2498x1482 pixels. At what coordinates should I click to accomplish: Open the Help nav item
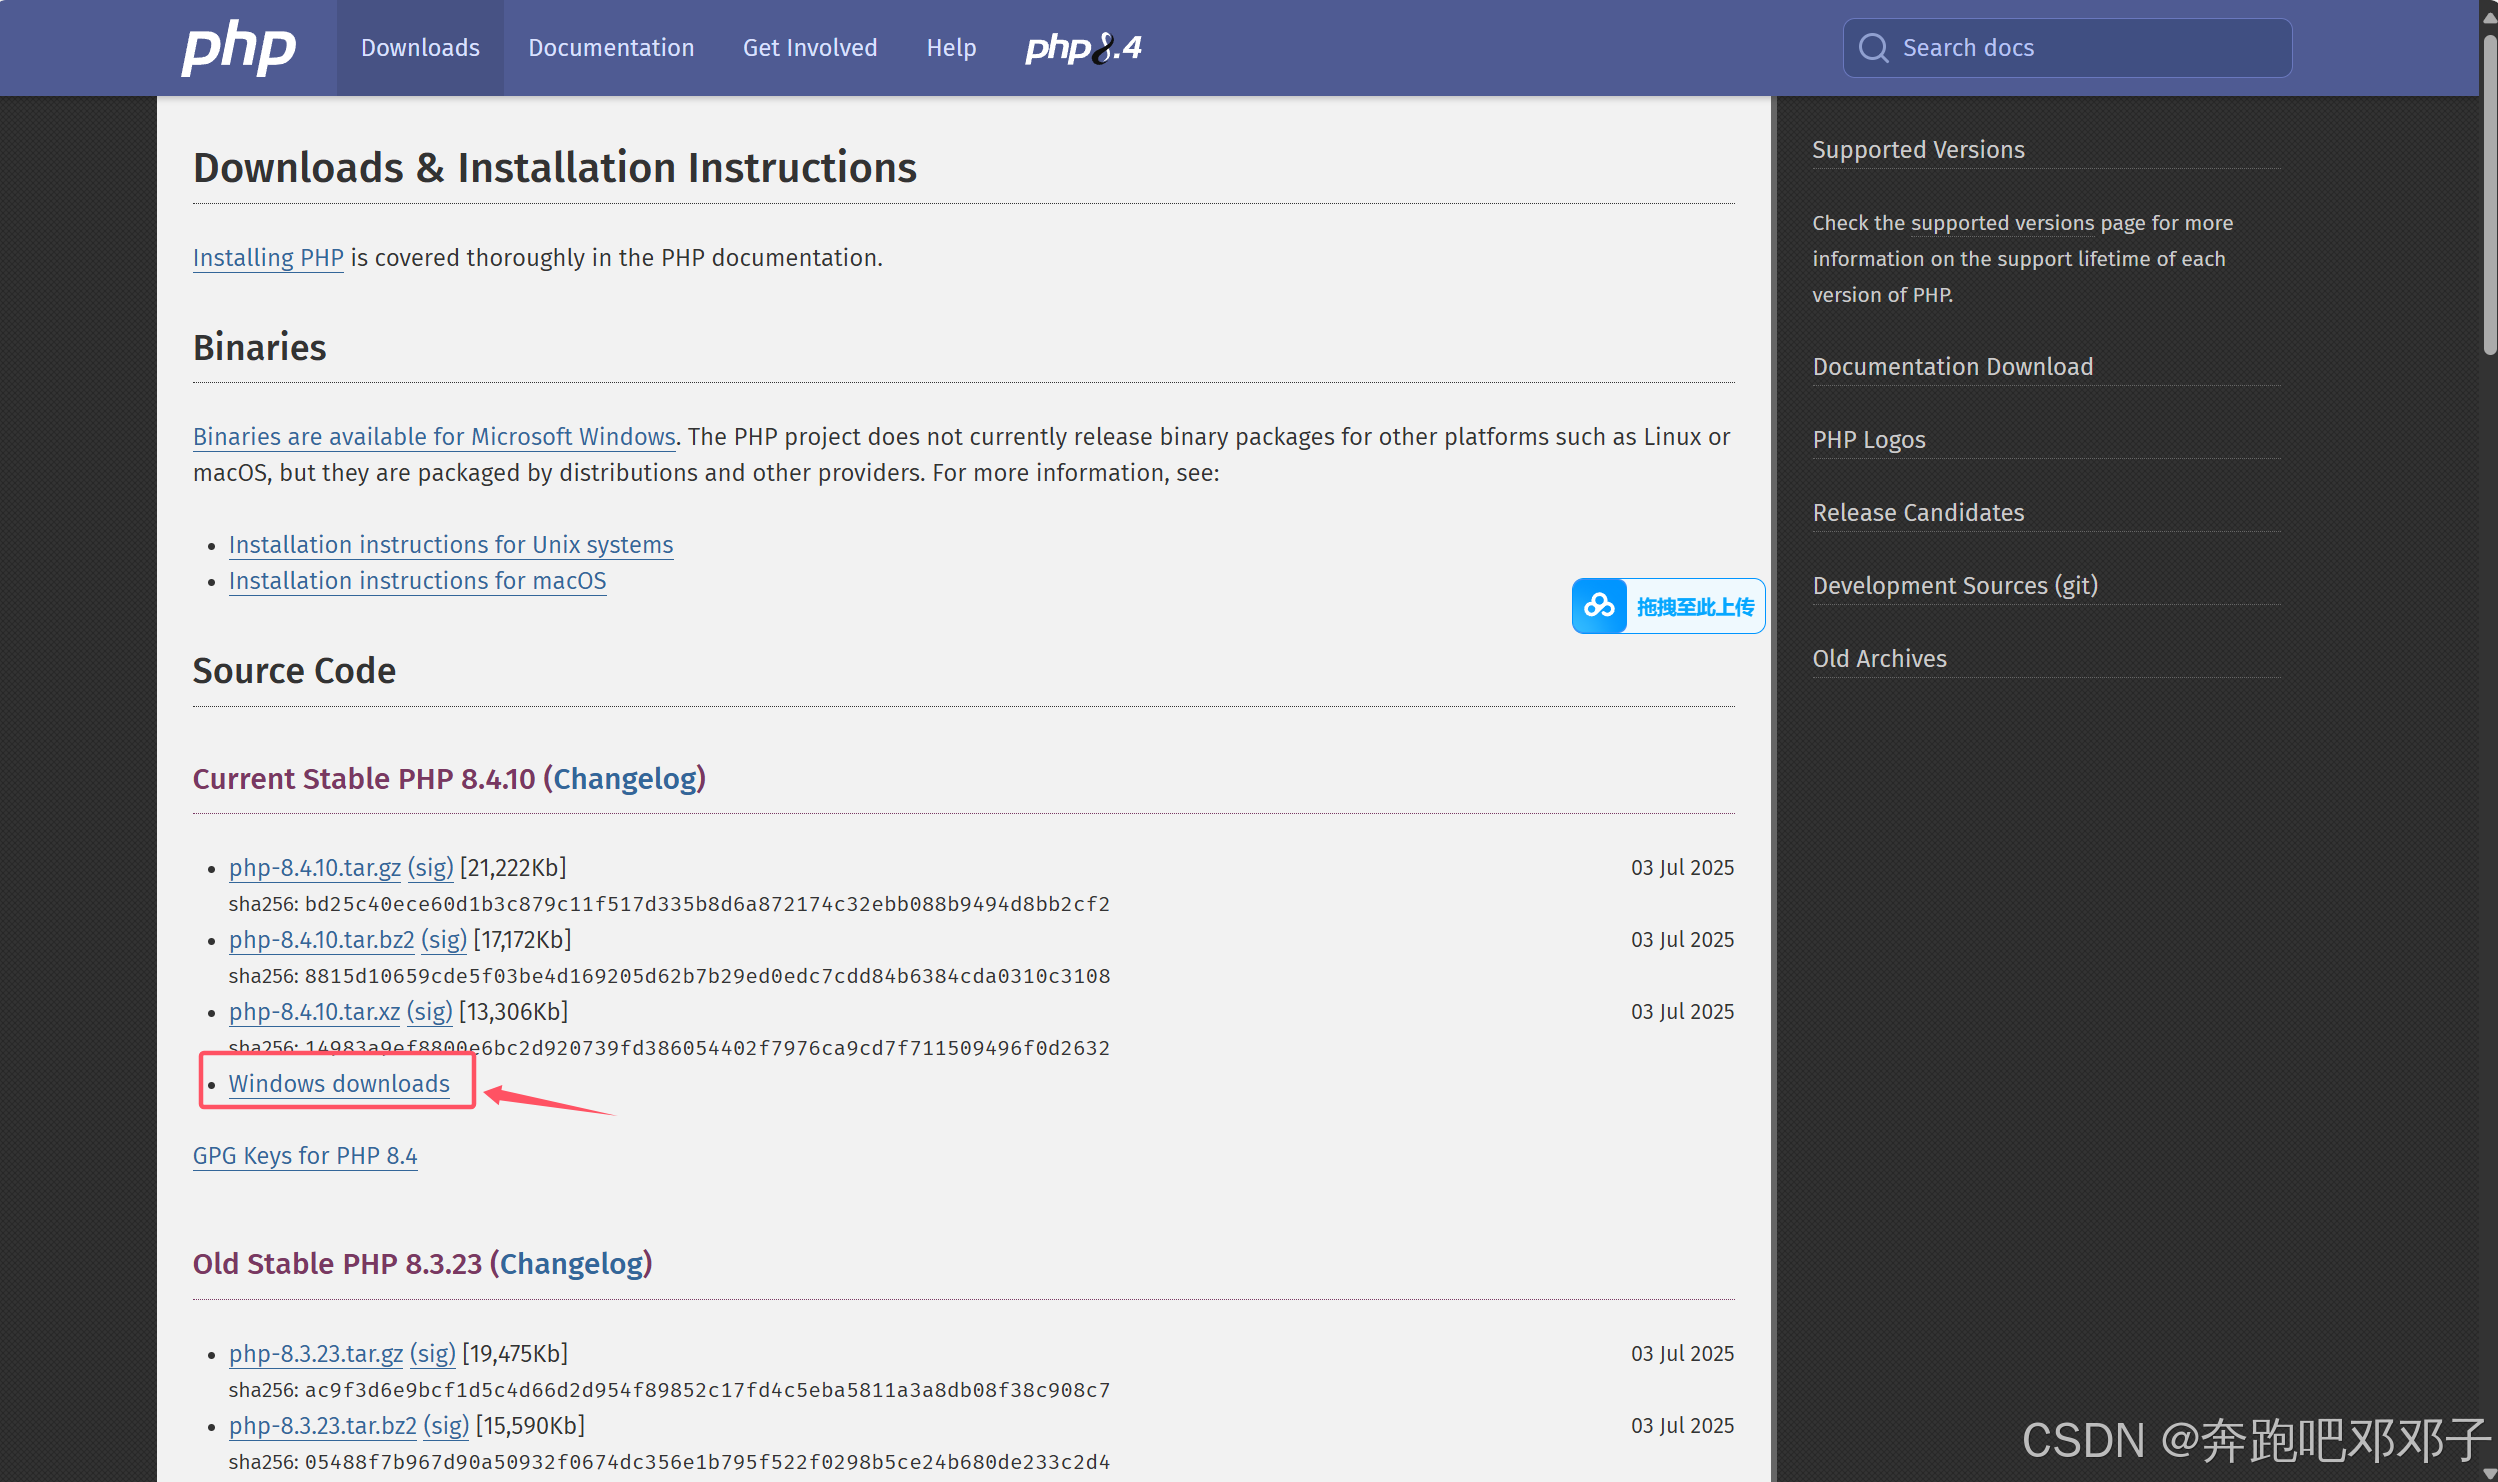(x=951, y=47)
